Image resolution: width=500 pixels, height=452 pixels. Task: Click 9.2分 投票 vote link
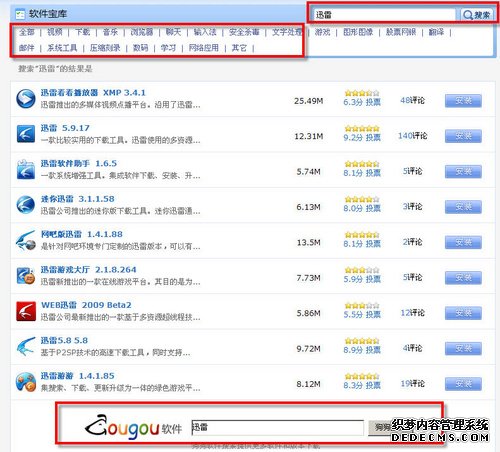tap(362, 138)
